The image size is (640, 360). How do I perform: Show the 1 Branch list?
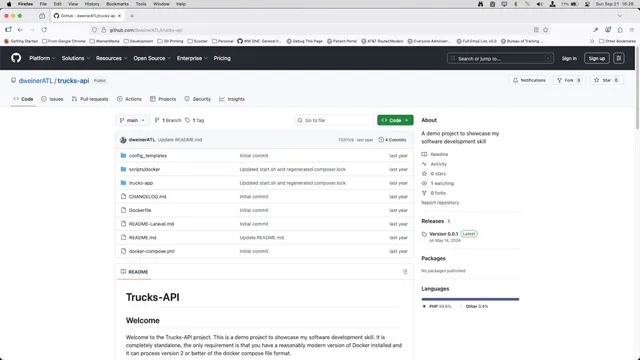click(x=168, y=120)
